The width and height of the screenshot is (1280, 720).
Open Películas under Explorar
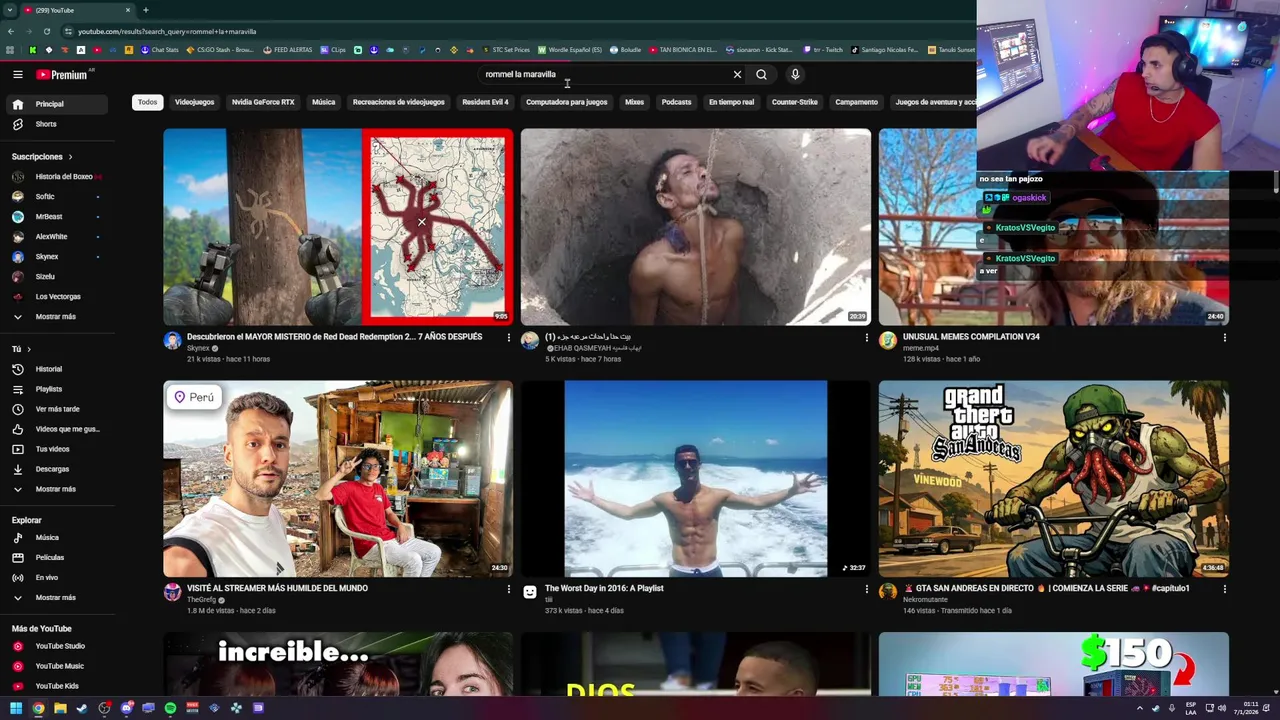tap(57, 557)
